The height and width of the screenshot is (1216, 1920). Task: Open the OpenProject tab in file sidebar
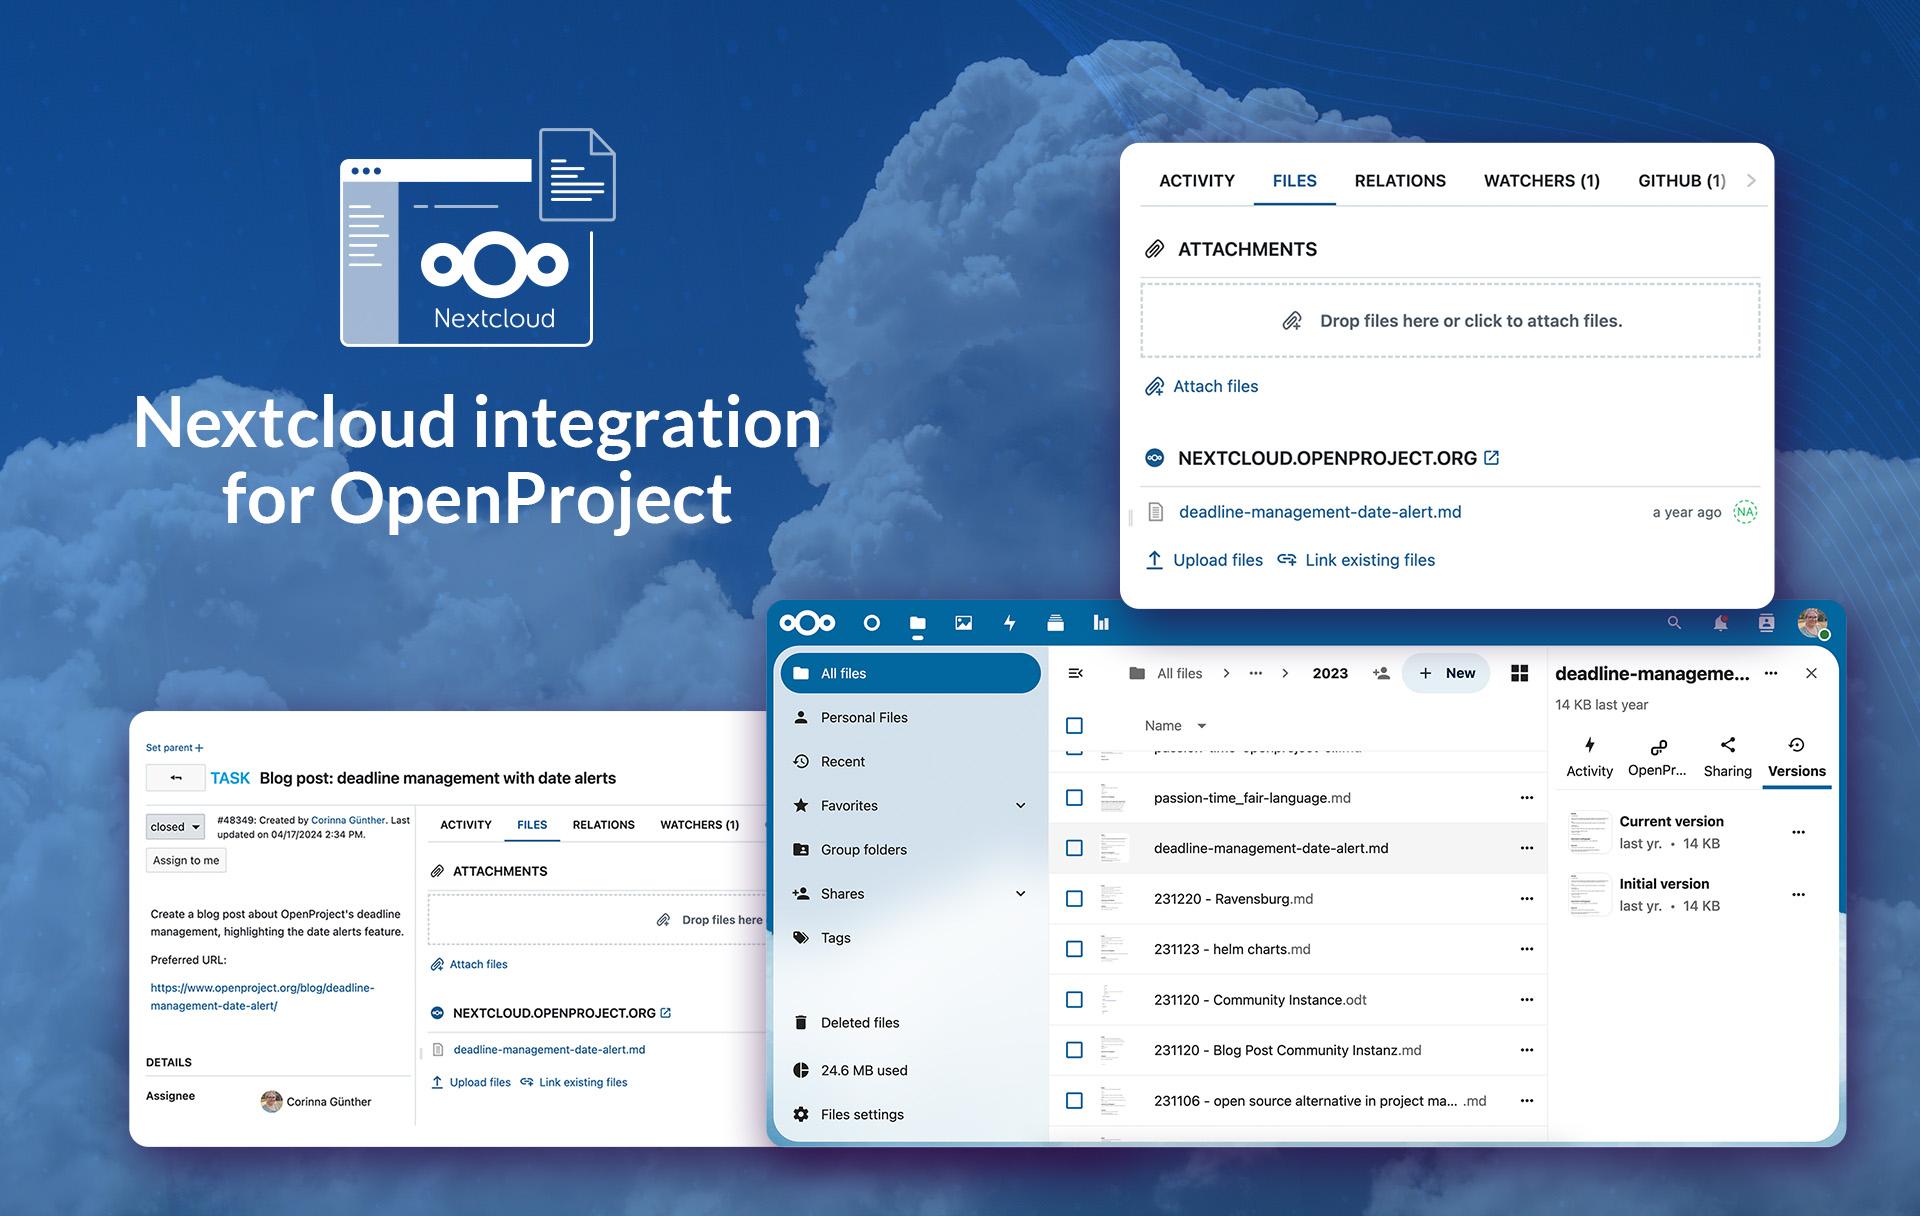(x=1657, y=757)
